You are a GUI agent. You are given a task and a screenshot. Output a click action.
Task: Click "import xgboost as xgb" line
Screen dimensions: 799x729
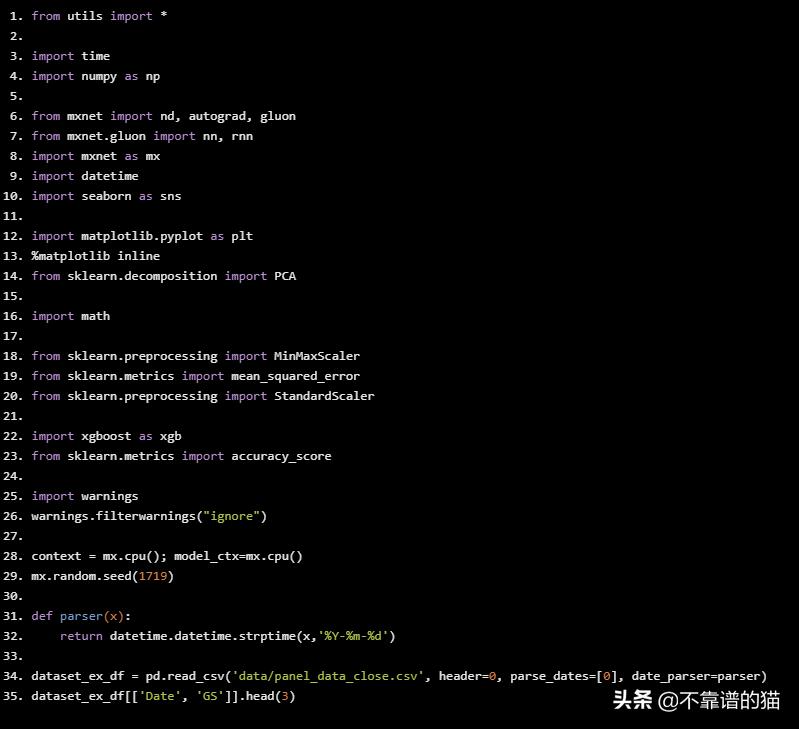[x=106, y=436]
